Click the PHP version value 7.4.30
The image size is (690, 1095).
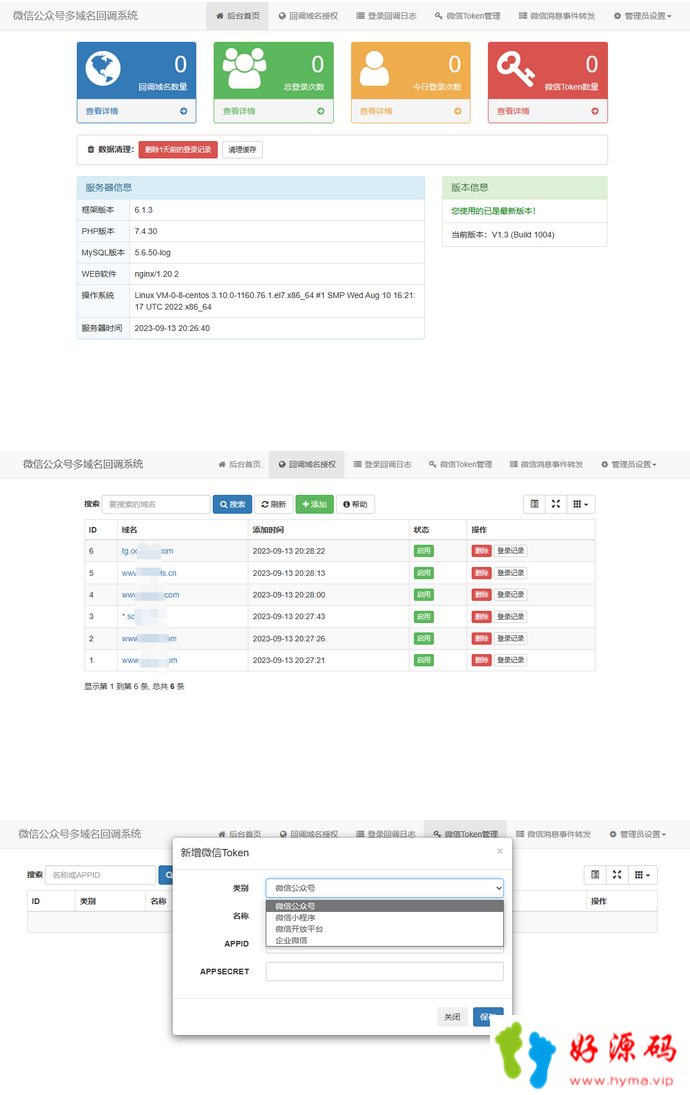tap(146, 231)
